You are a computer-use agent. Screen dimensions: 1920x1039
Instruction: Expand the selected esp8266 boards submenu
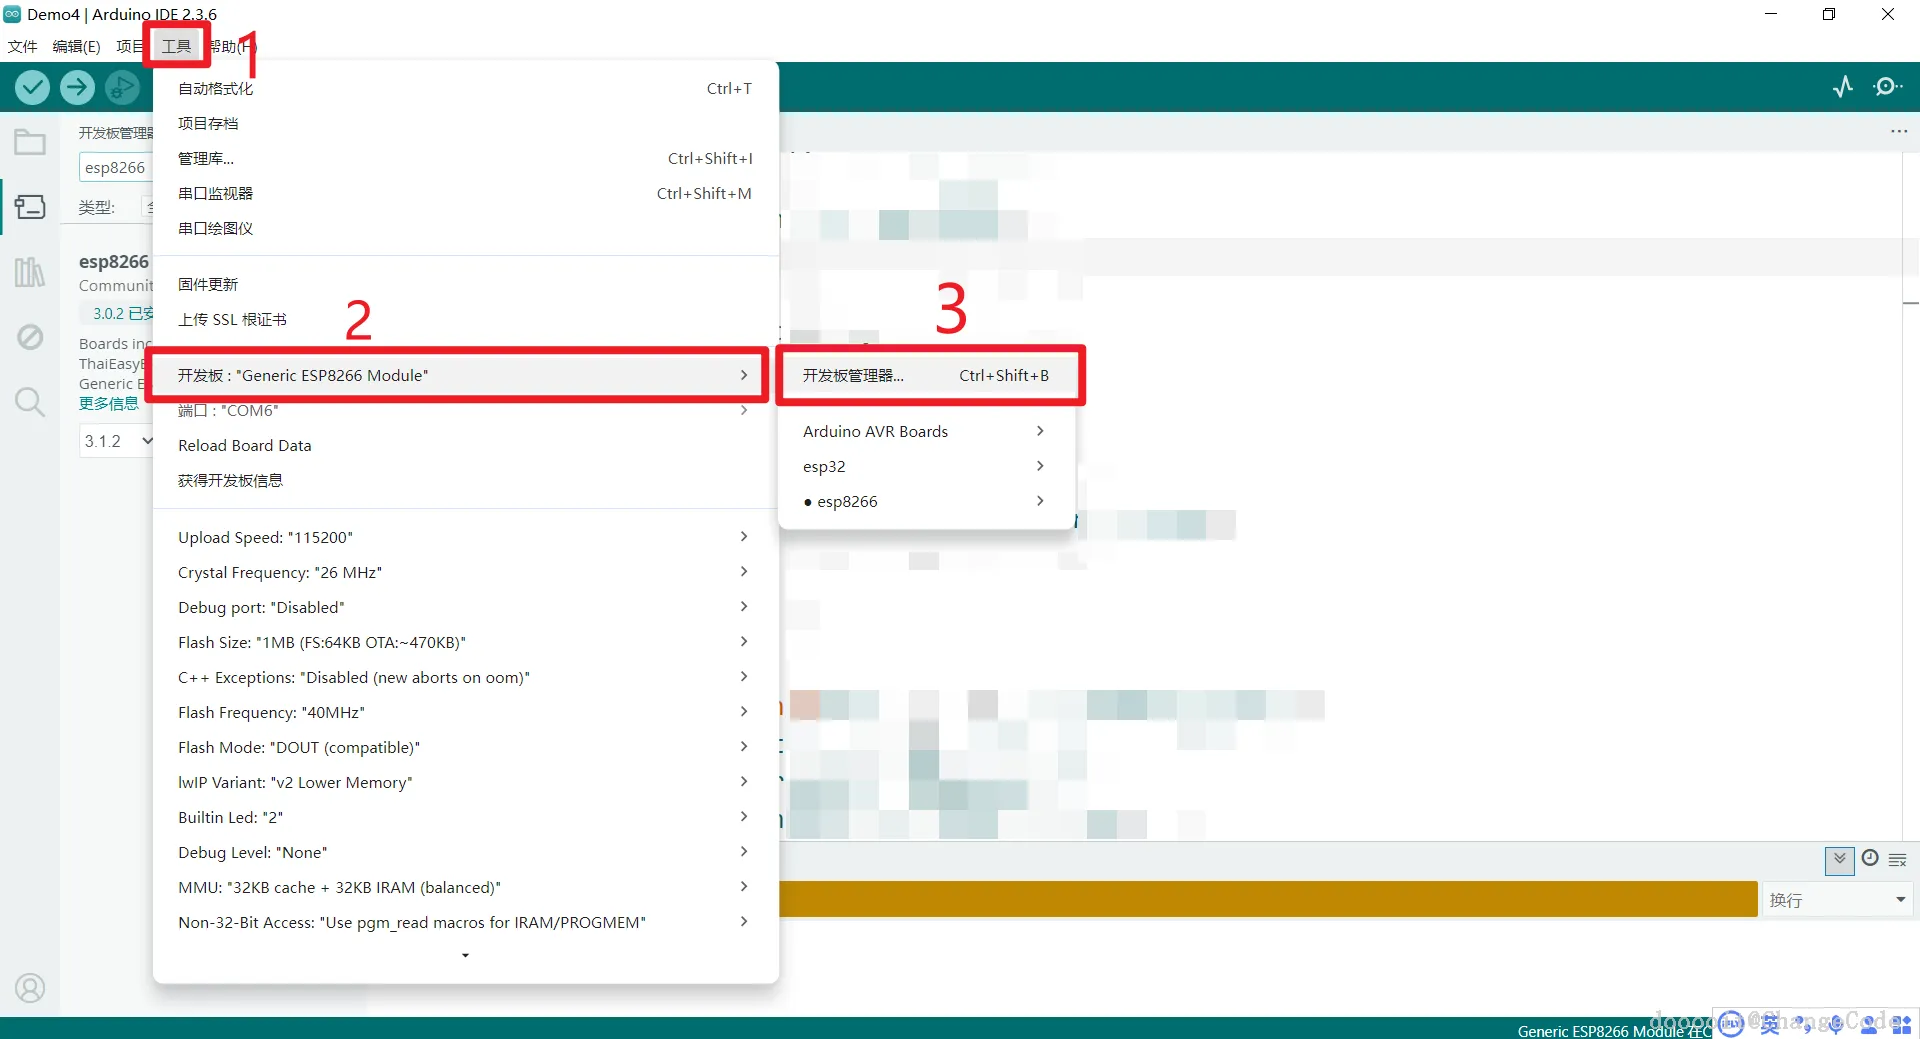pos(926,502)
